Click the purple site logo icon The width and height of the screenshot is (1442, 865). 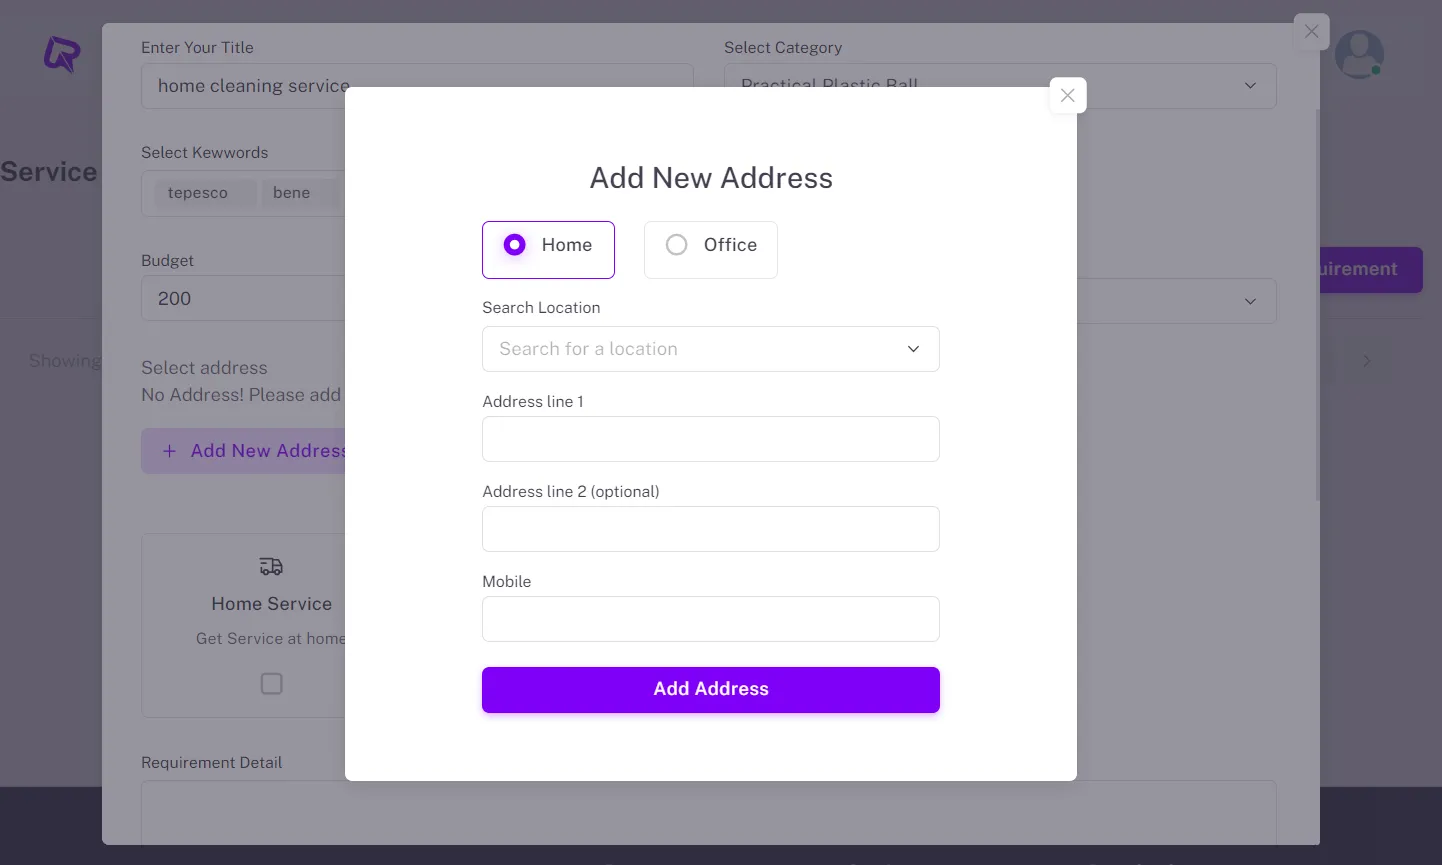click(61, 54)
